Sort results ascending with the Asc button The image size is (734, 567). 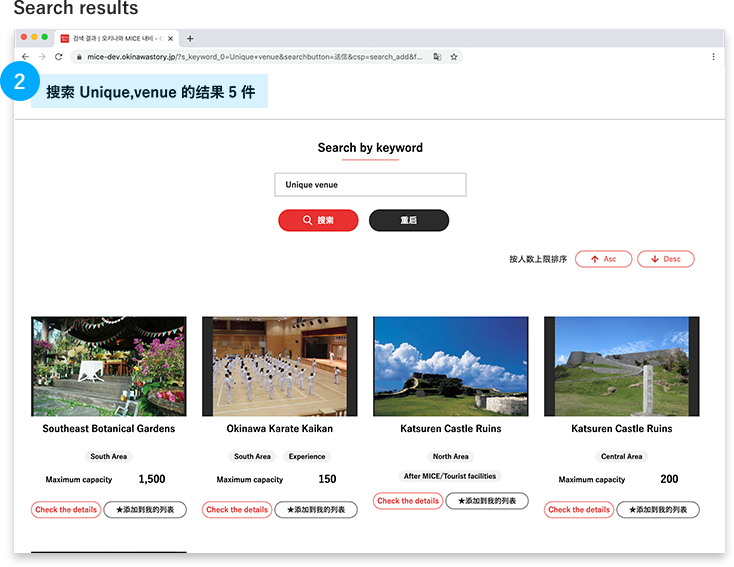click(x=603, y=259)
